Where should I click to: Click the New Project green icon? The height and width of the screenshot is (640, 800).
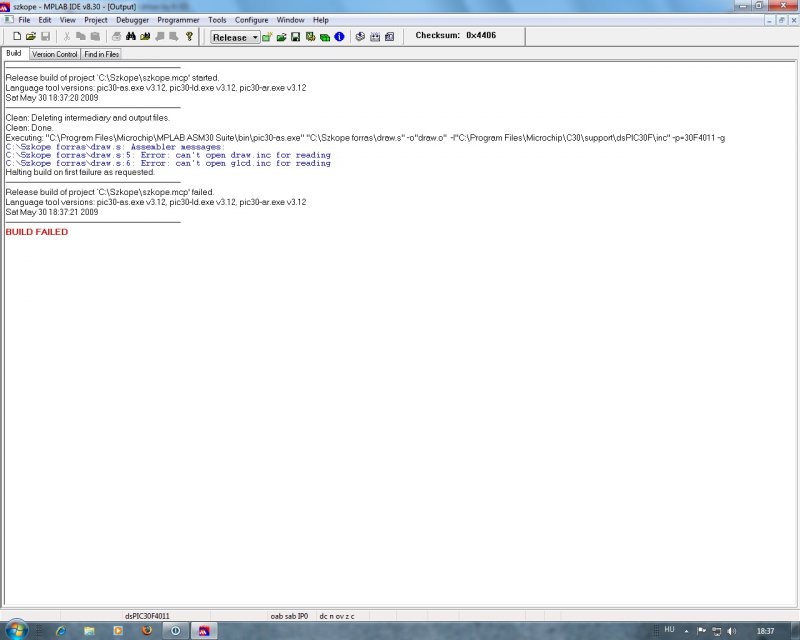click(267, 37)
